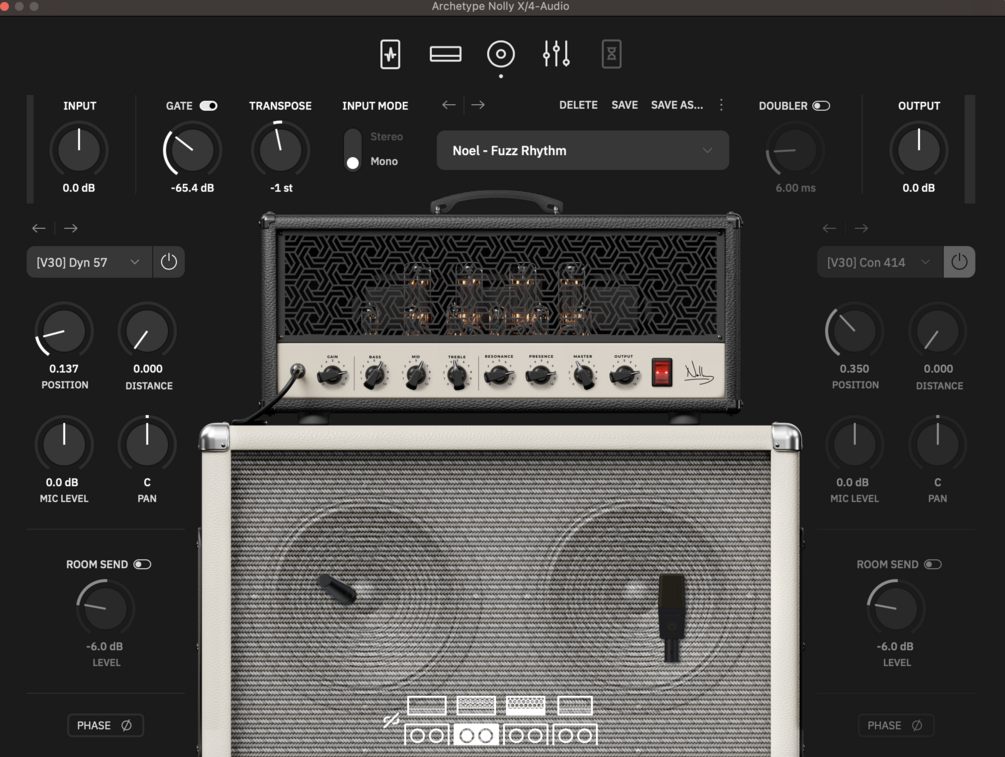
Task: Select the third highlighted amp head icon
Action: tap(526, 706)
